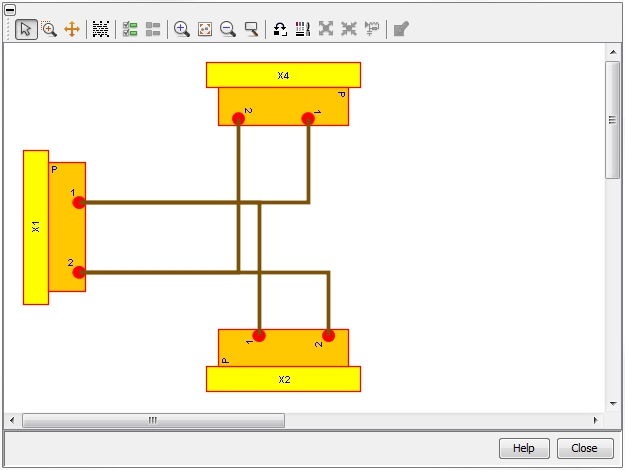Image resolution: width=625 pixels, height=470 pixels.
Task: Select the X4 connector block
Action: pyautogui.click(x=283, y=75)
